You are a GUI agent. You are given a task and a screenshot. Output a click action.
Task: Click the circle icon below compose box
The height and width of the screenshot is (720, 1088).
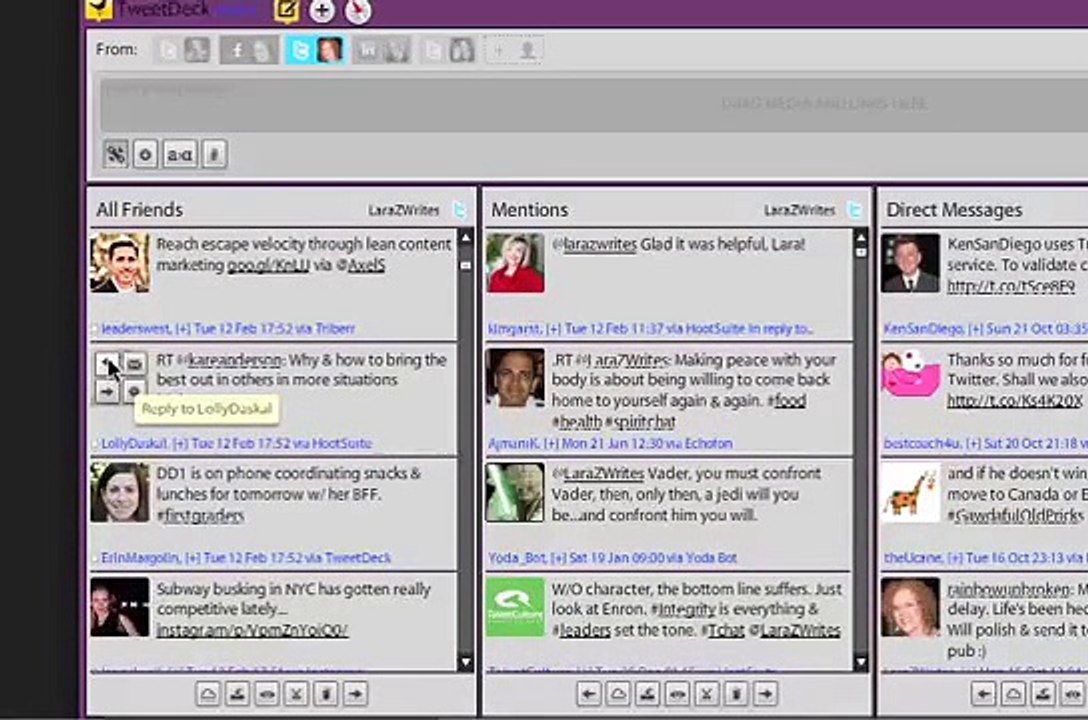coord(146,154)
